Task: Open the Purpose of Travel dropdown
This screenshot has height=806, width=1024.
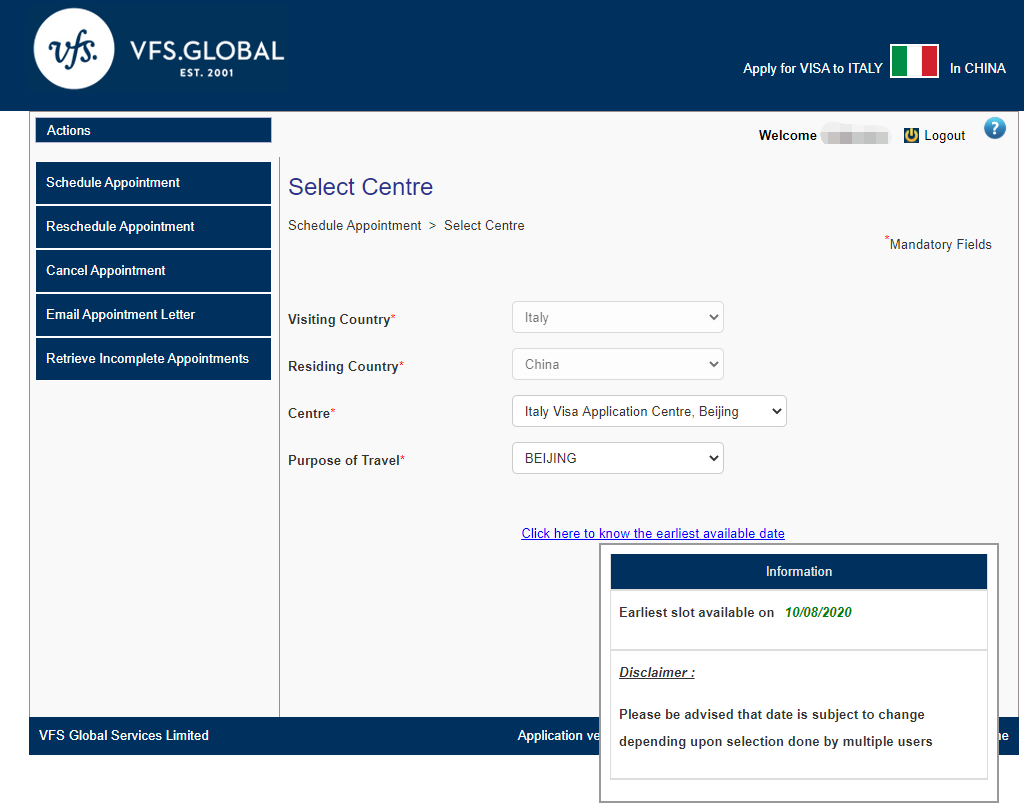Action: 618,458
